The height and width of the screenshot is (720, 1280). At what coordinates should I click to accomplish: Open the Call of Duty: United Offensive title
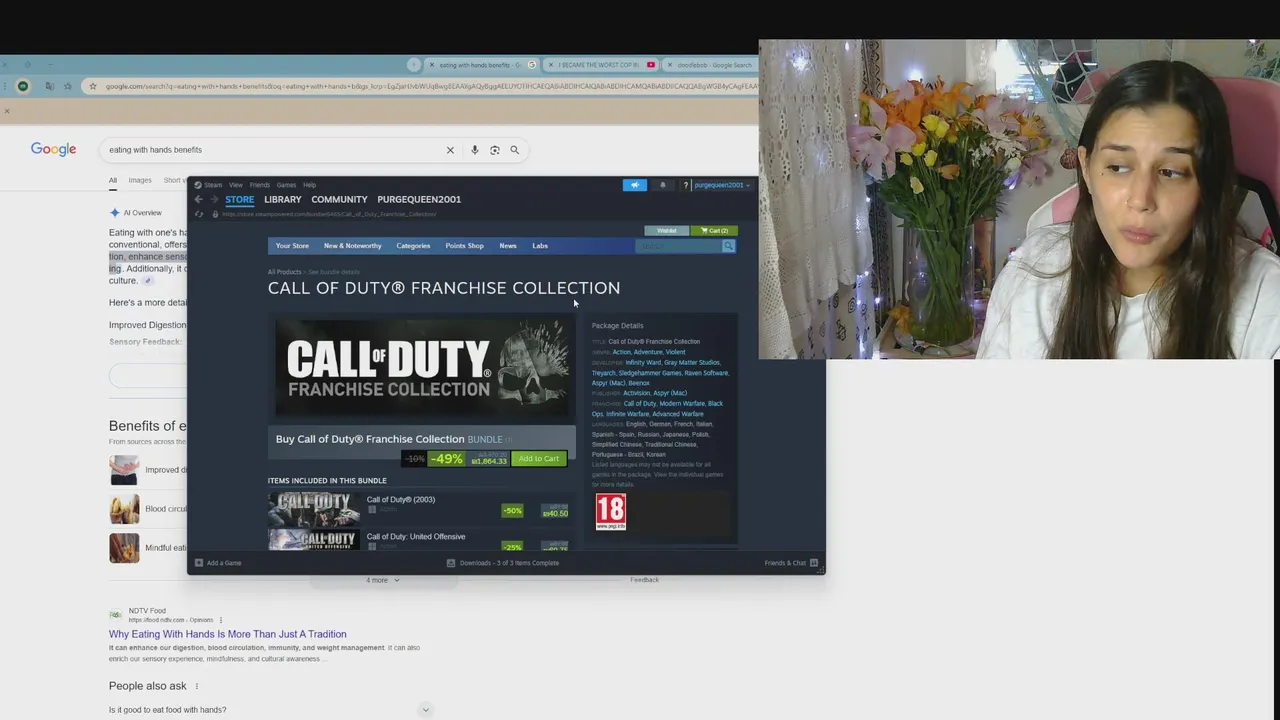[x=416, y=537]
